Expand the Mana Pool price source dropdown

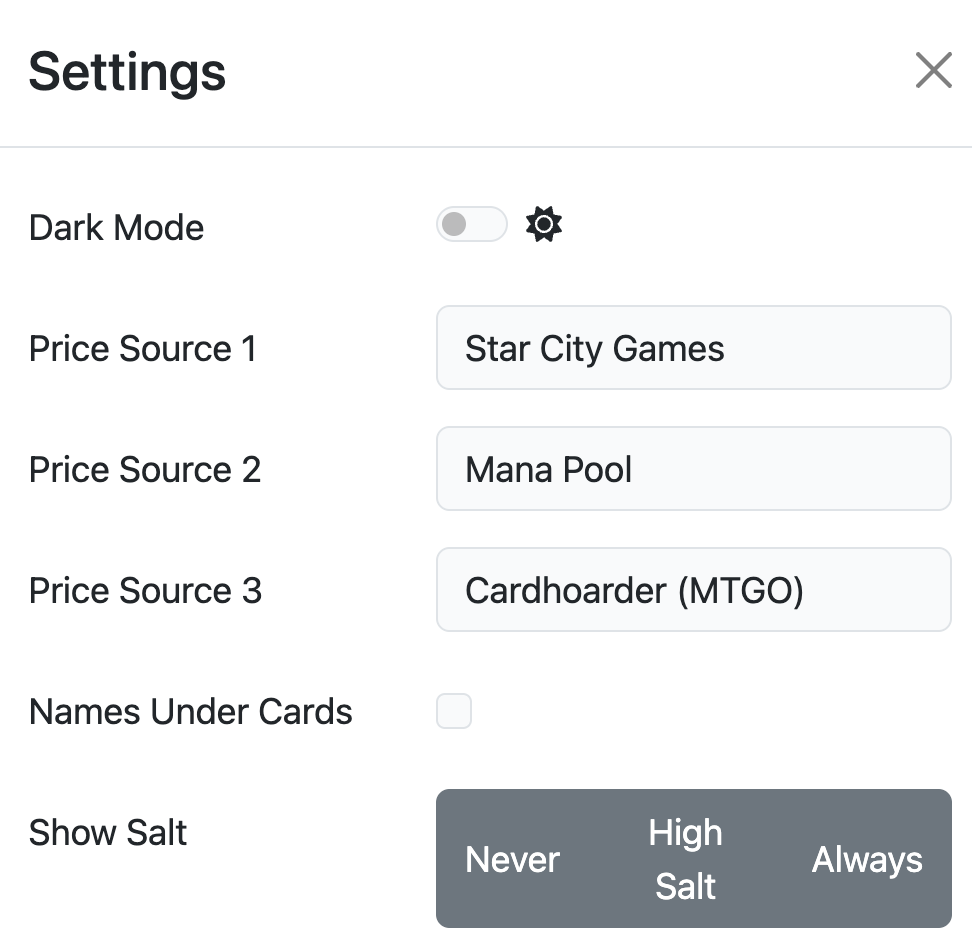[693, 469]
